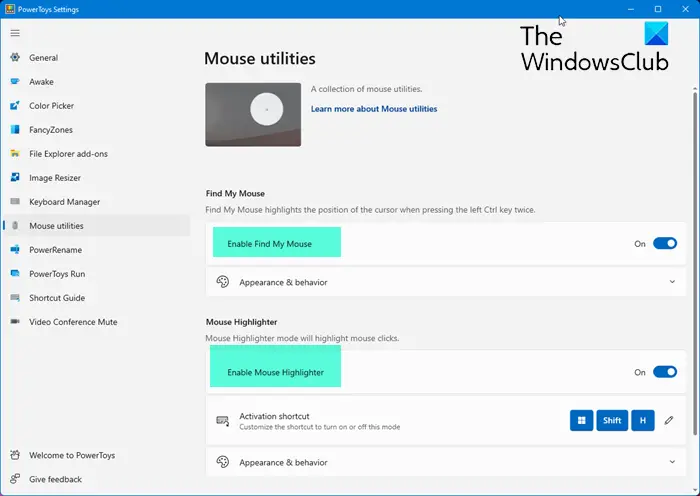The width and height of the screenshot is (700, 496).
Task: Open Video Conference Mute settings
Action: click(96, 321)
